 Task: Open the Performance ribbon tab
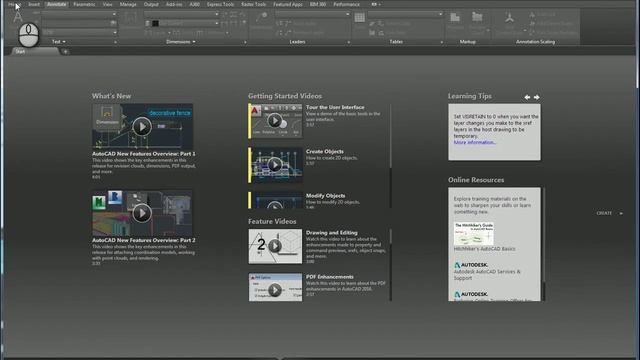tap(347, 4)
